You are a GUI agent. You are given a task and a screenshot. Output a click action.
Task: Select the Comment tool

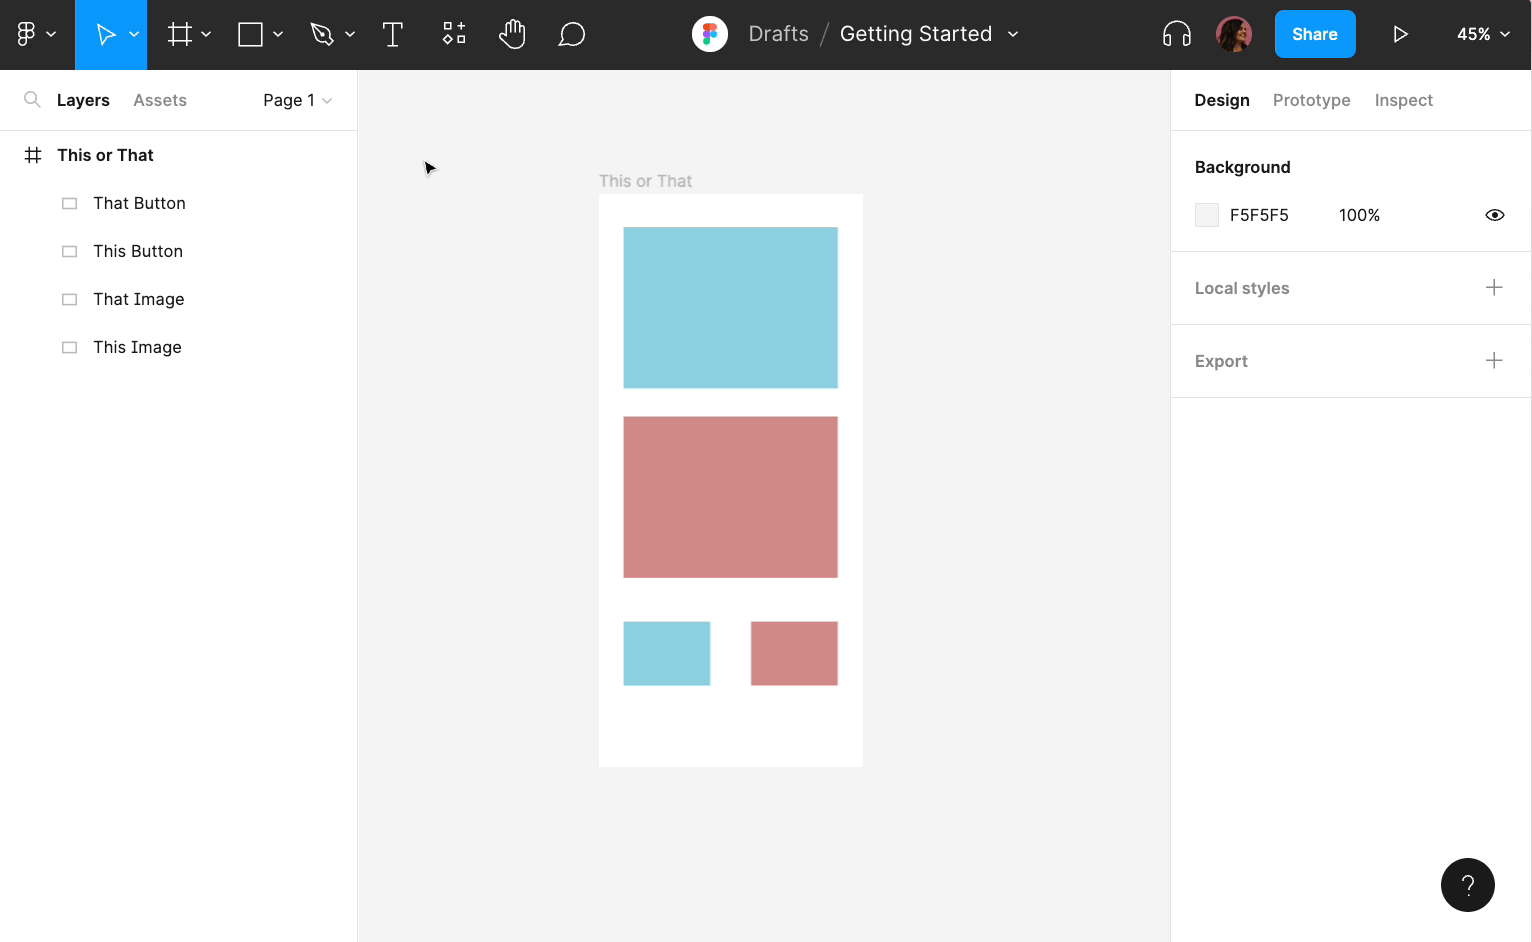571,34
